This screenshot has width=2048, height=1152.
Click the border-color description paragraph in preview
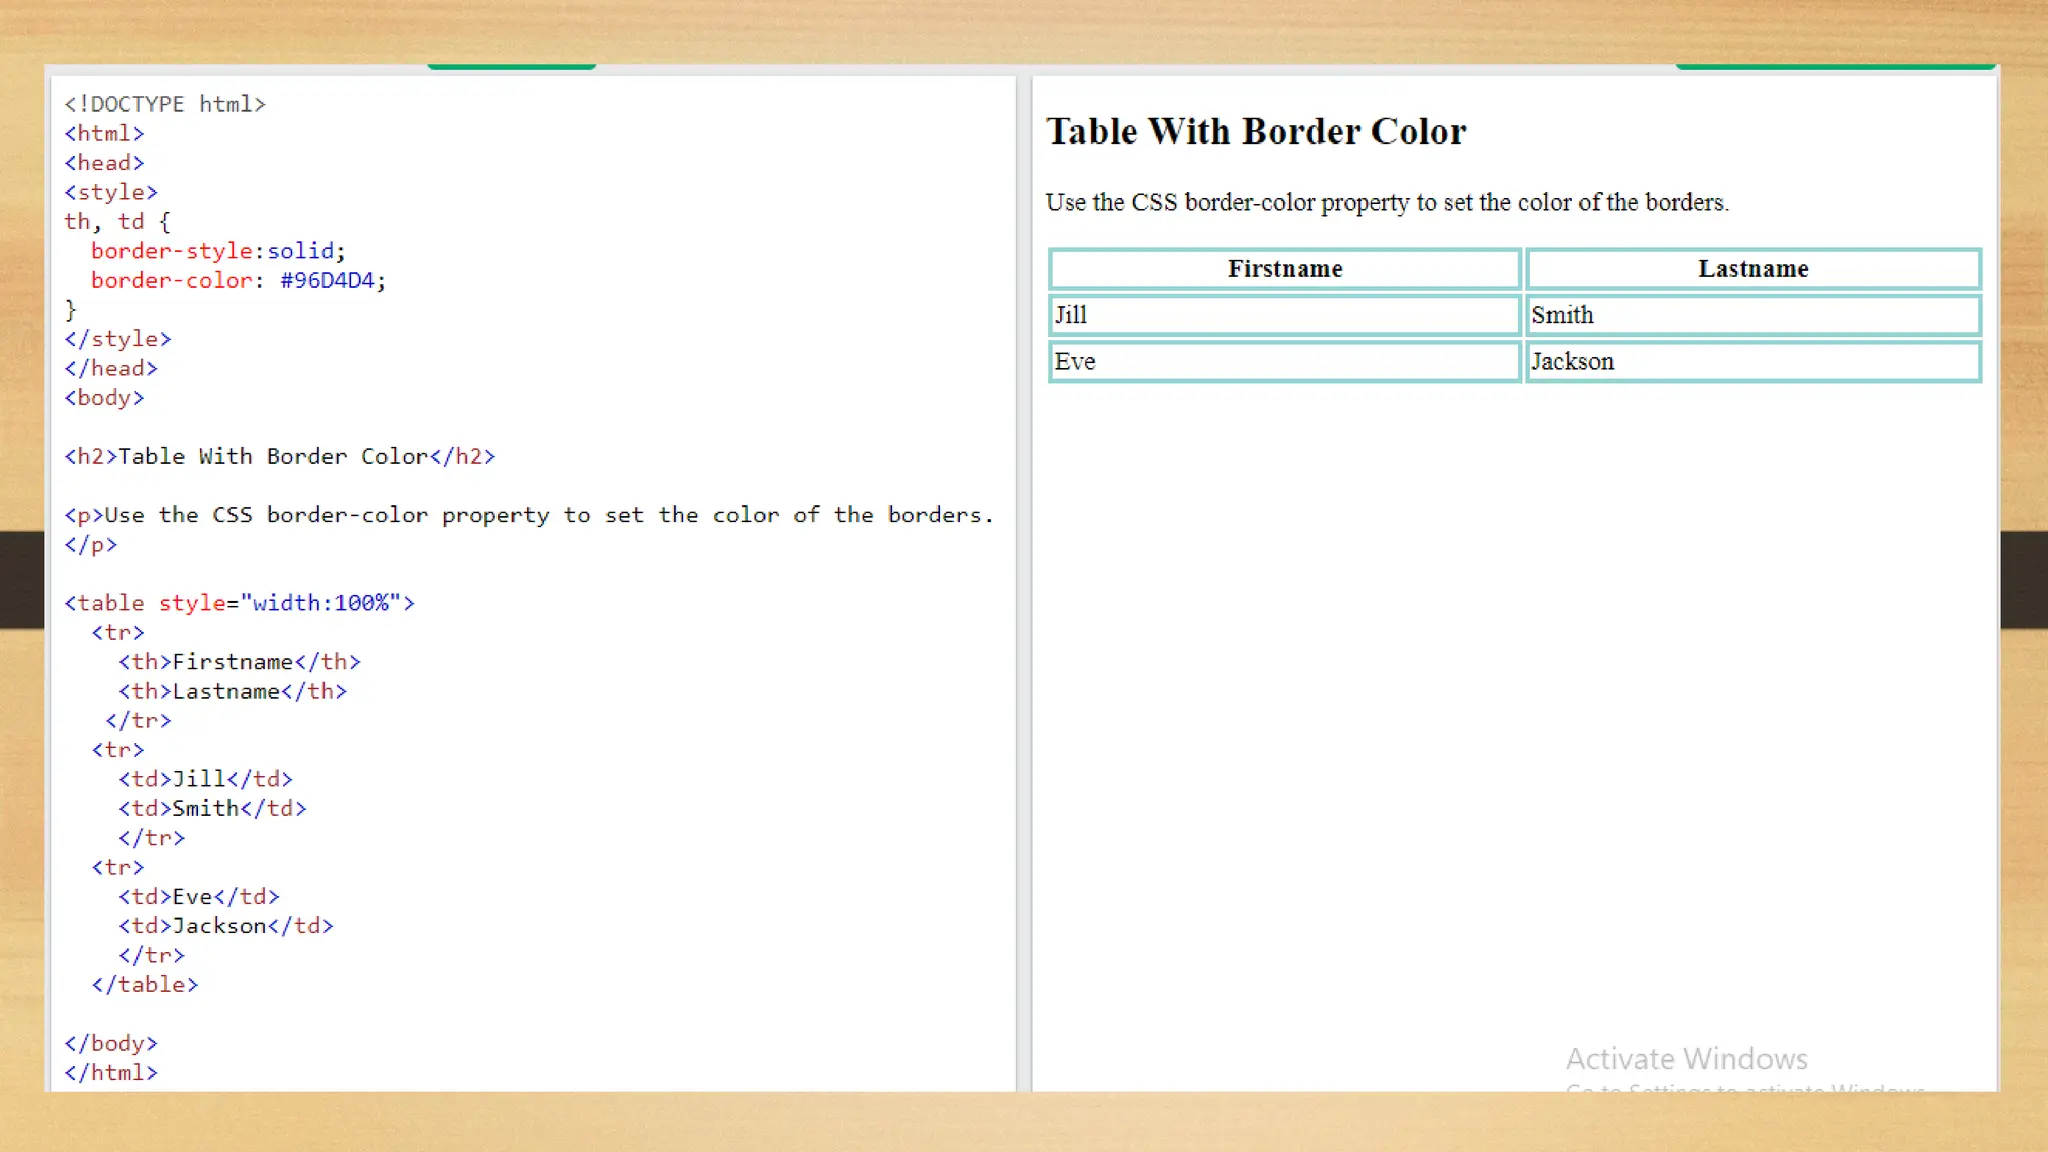coord(1387,203)
